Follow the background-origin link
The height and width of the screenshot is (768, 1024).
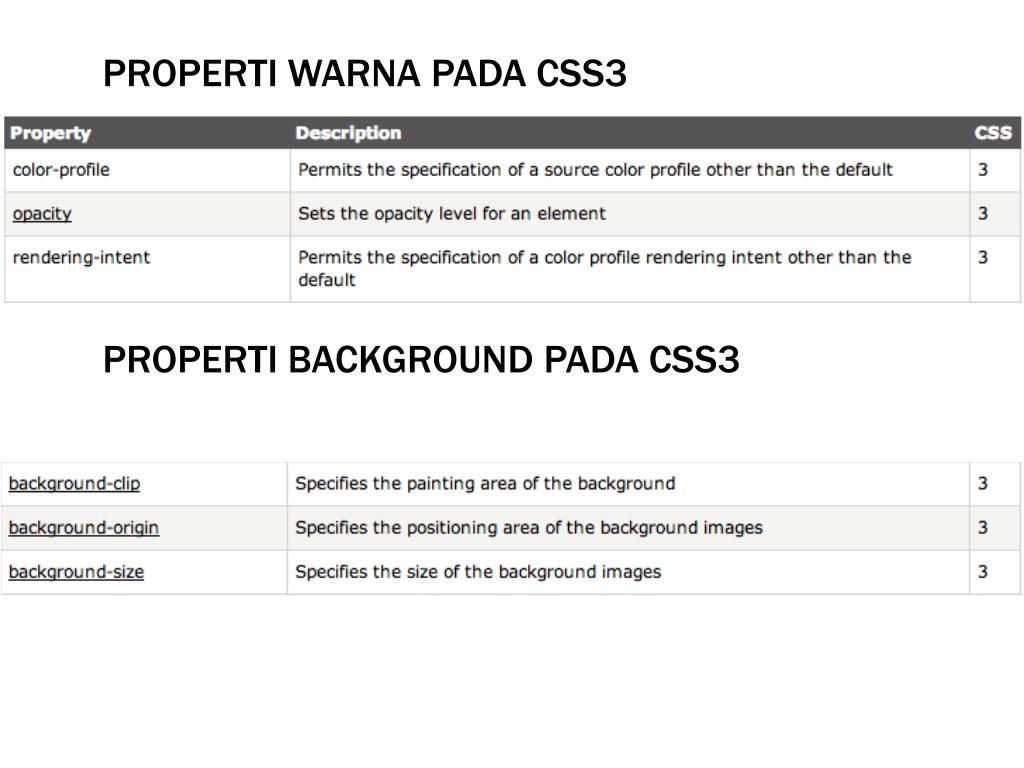(84, 528)
